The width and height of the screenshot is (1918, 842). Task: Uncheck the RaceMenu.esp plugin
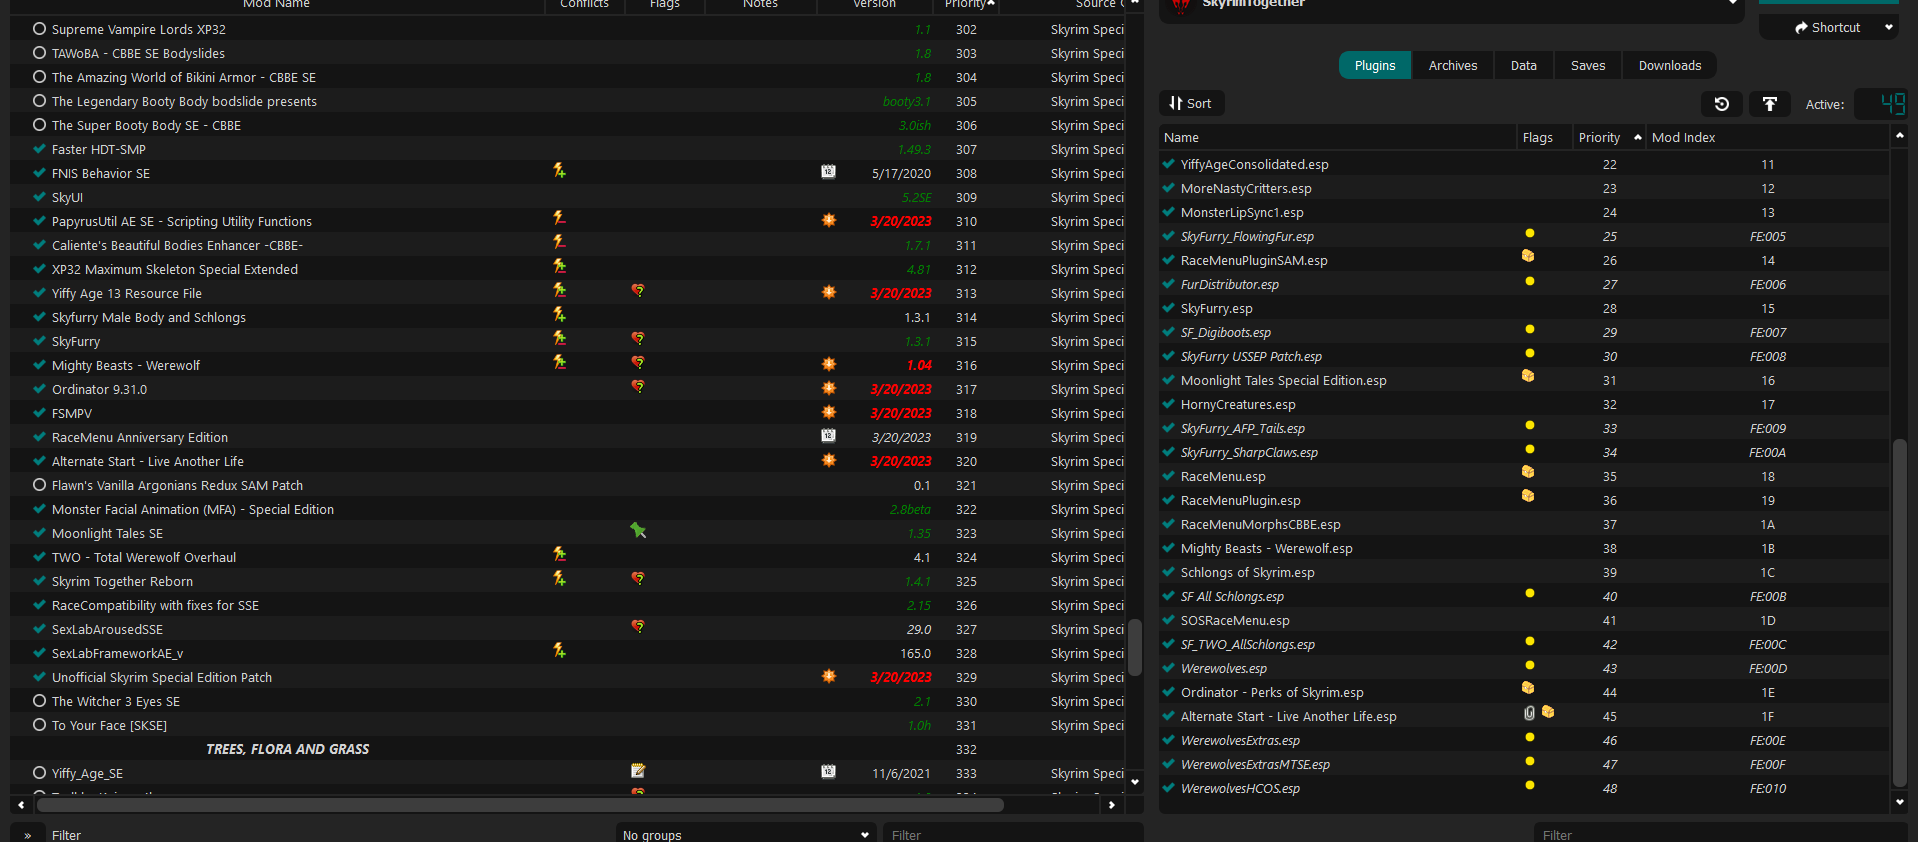(1168, 476)
